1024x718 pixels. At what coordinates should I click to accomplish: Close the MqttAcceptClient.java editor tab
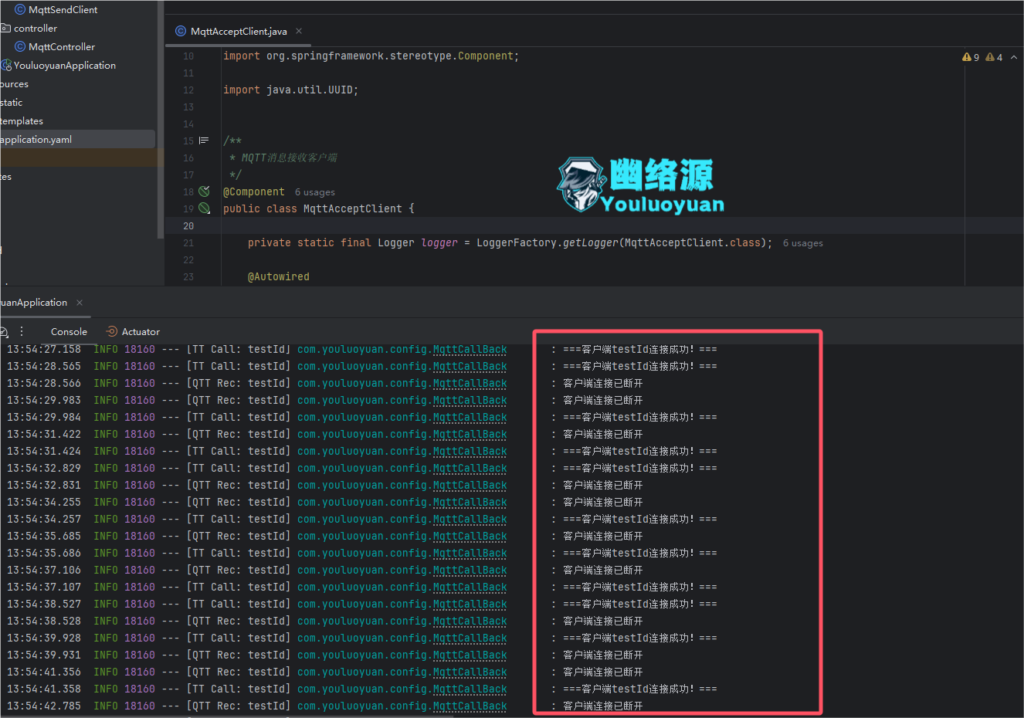click(x=298, y=31)
